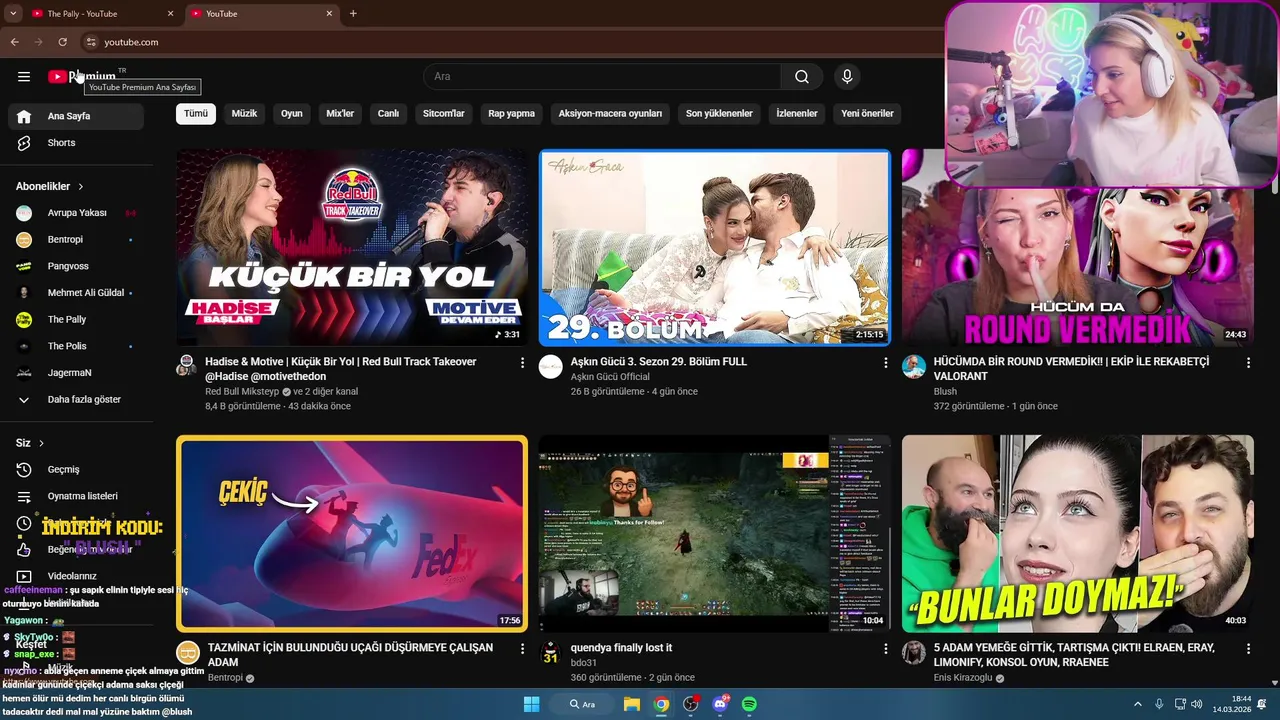Click the YouTube Premium logo

tap(82, 76)
